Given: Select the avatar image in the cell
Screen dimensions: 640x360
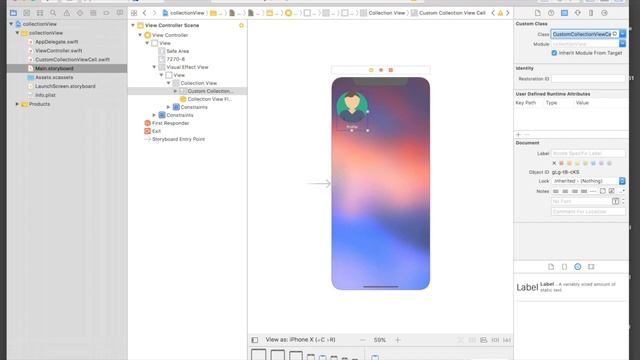Looking at the screenshot, I should click(352, 107).
